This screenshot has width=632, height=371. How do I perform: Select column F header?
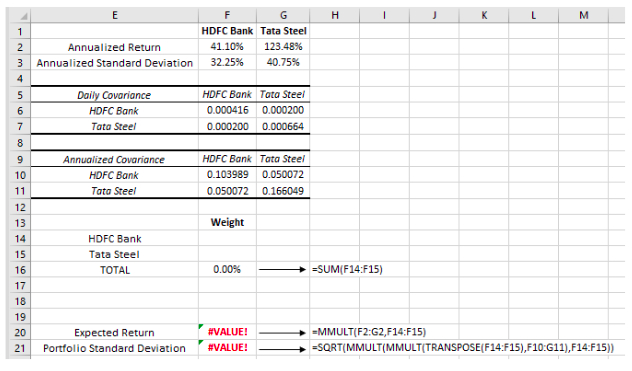click(227, 15)
